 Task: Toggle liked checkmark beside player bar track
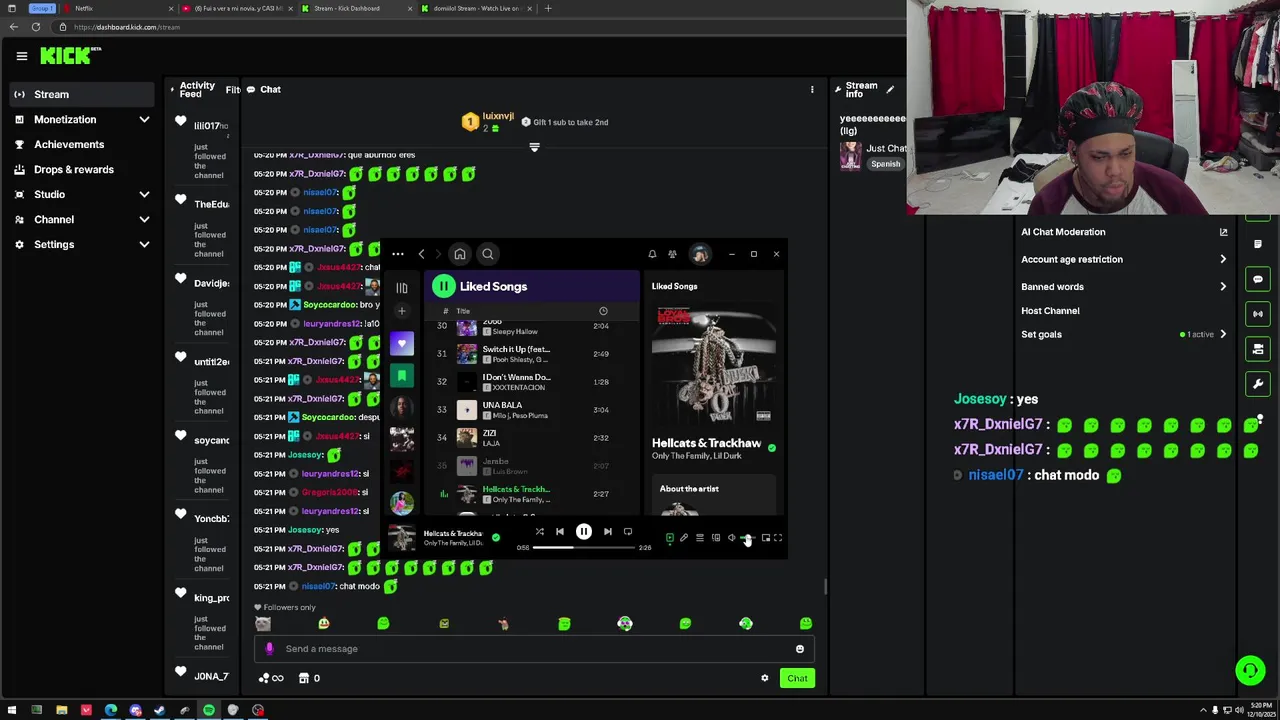495,538
